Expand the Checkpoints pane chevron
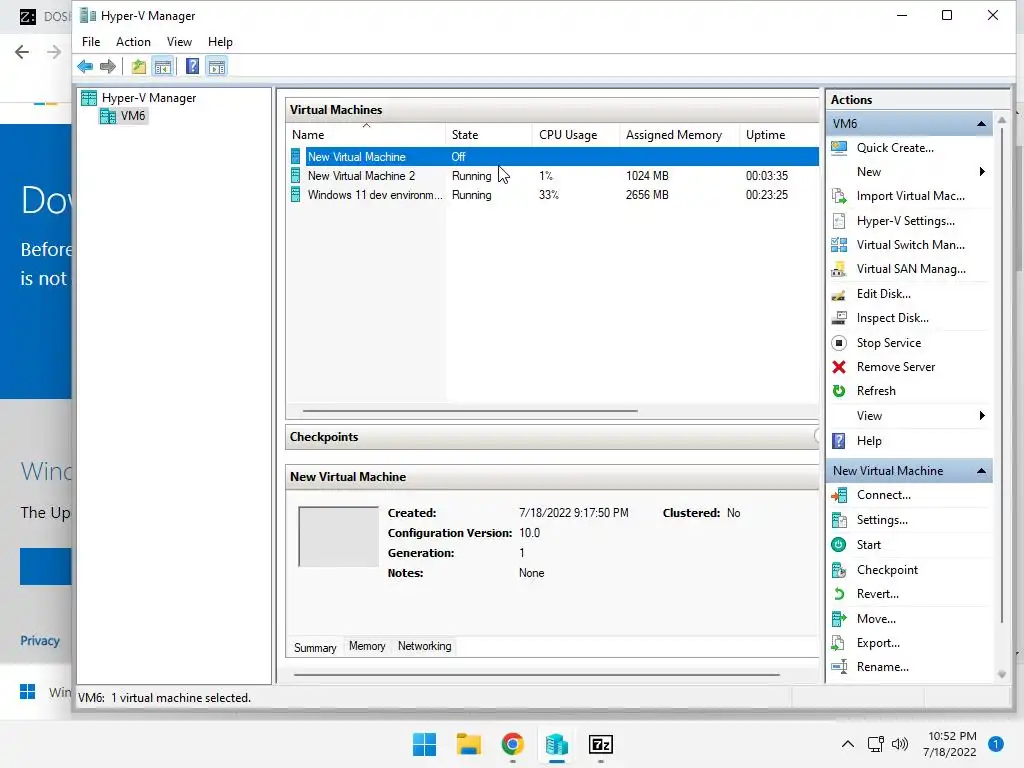 816,436
